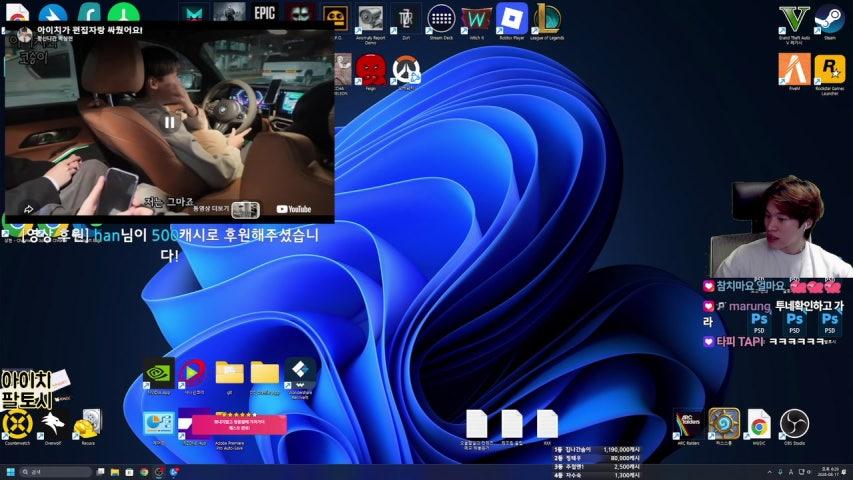Open the Steam desktop icon

pyautogui.click(x=830, y=20)
